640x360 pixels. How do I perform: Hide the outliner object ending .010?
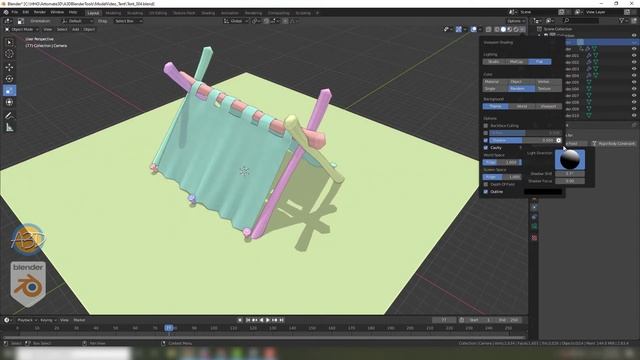[x=634, y=116]
